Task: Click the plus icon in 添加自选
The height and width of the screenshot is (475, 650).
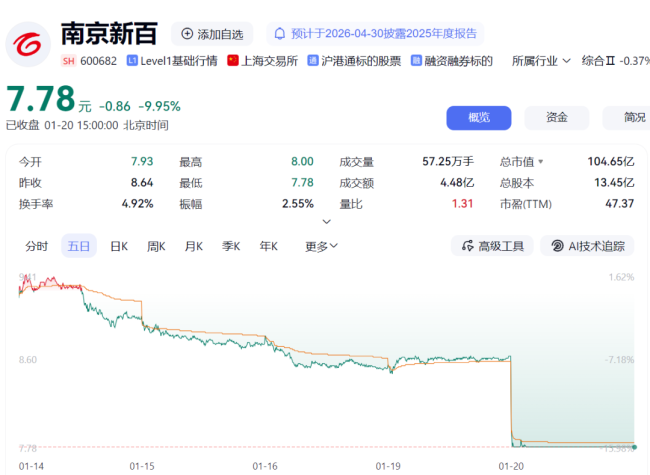Action: click(187, 34)
